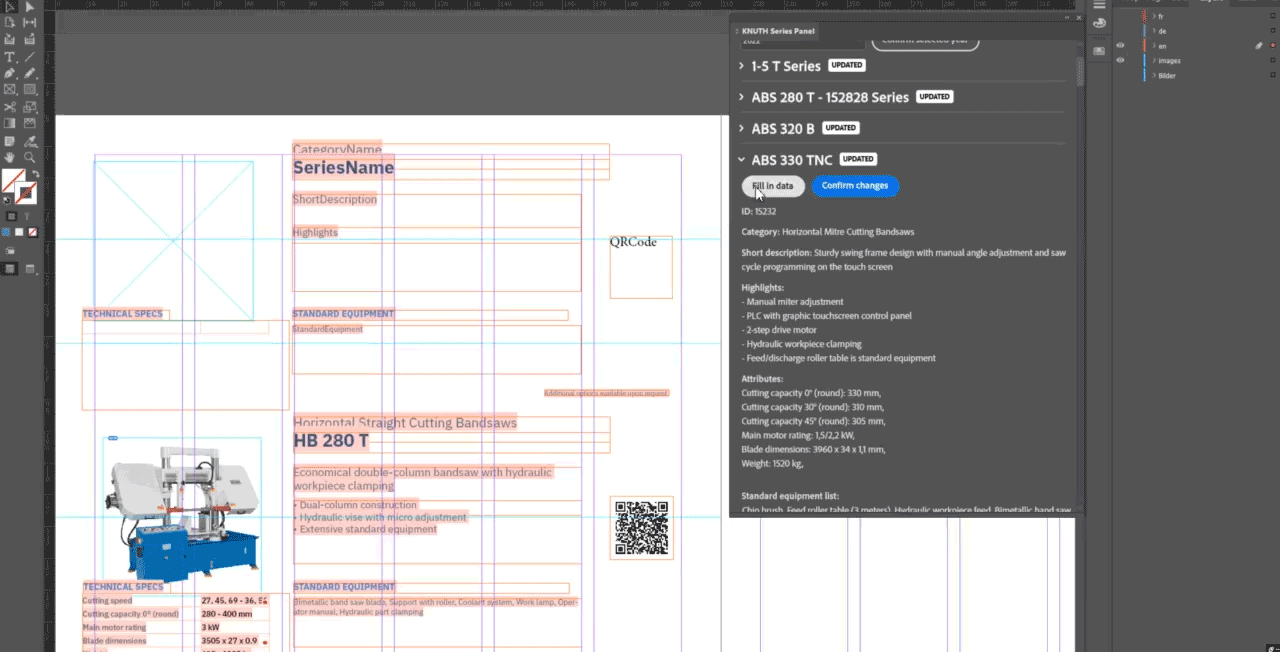This screenshot has width=1280, height=652.
Task: Select the Gradient Swatch tool
Action: [x=9, y=122]
